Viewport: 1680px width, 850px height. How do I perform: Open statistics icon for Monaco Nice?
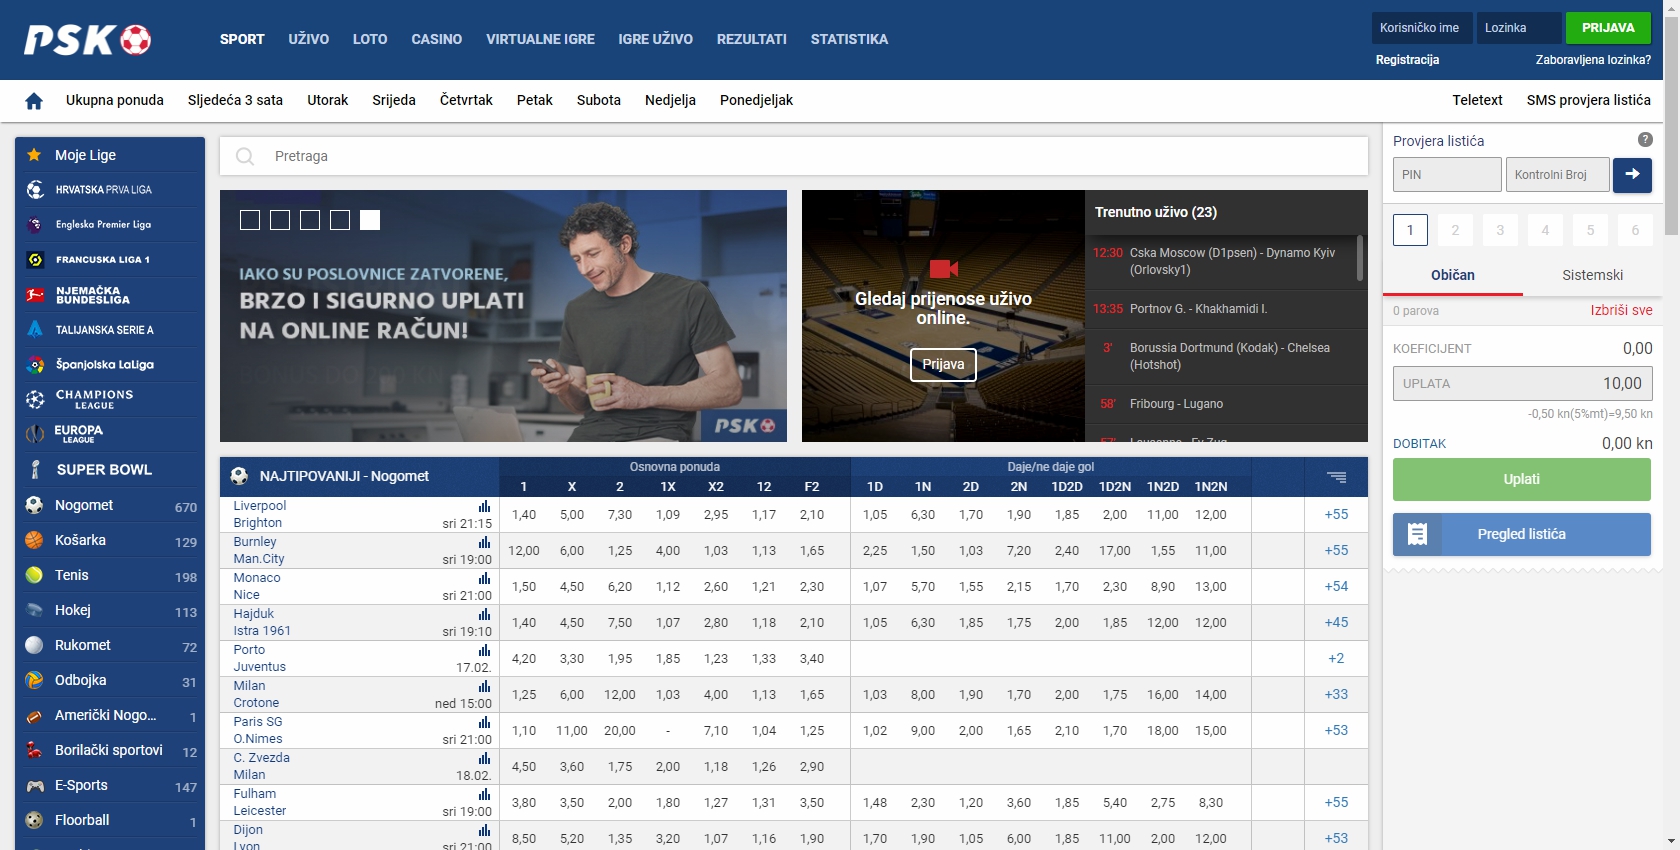484,578
